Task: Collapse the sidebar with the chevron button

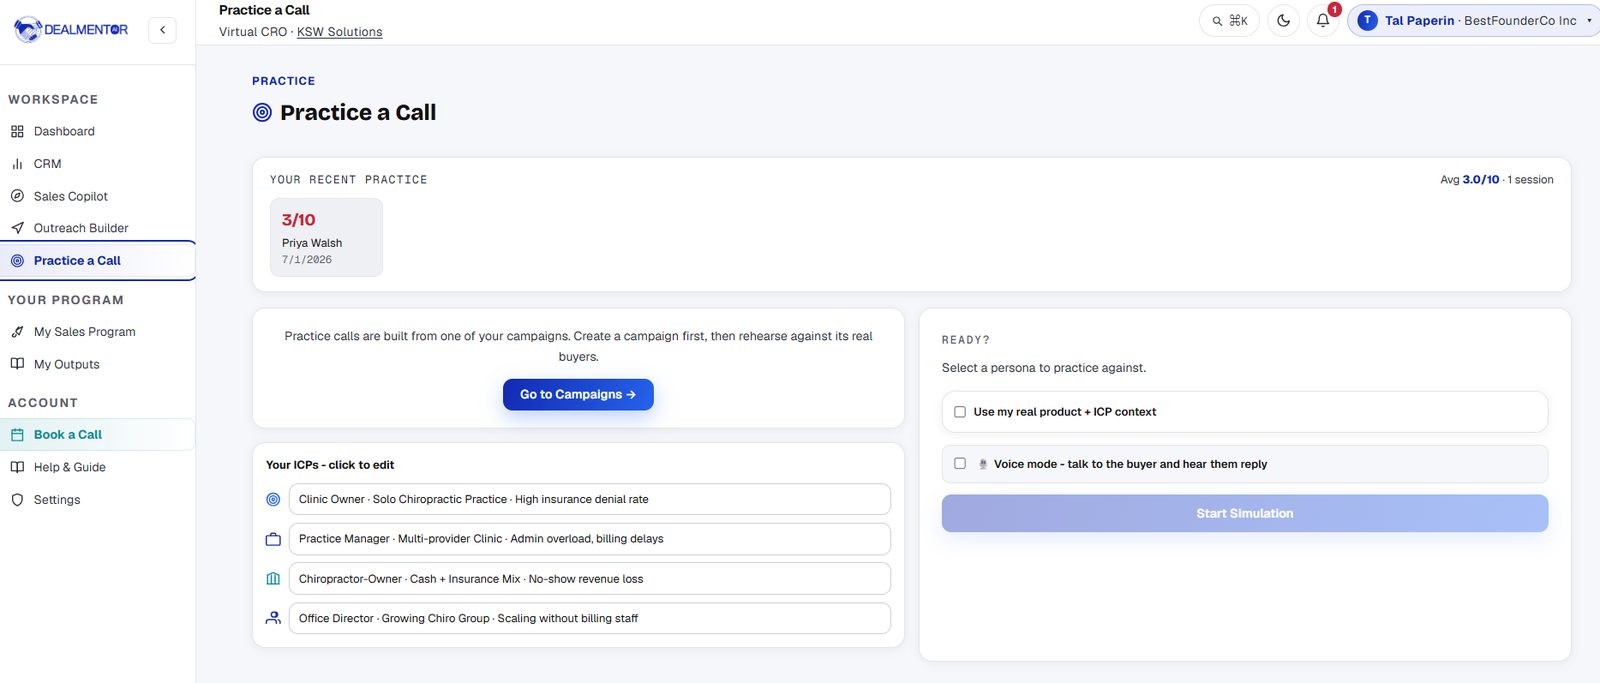Action: [162, 30]
